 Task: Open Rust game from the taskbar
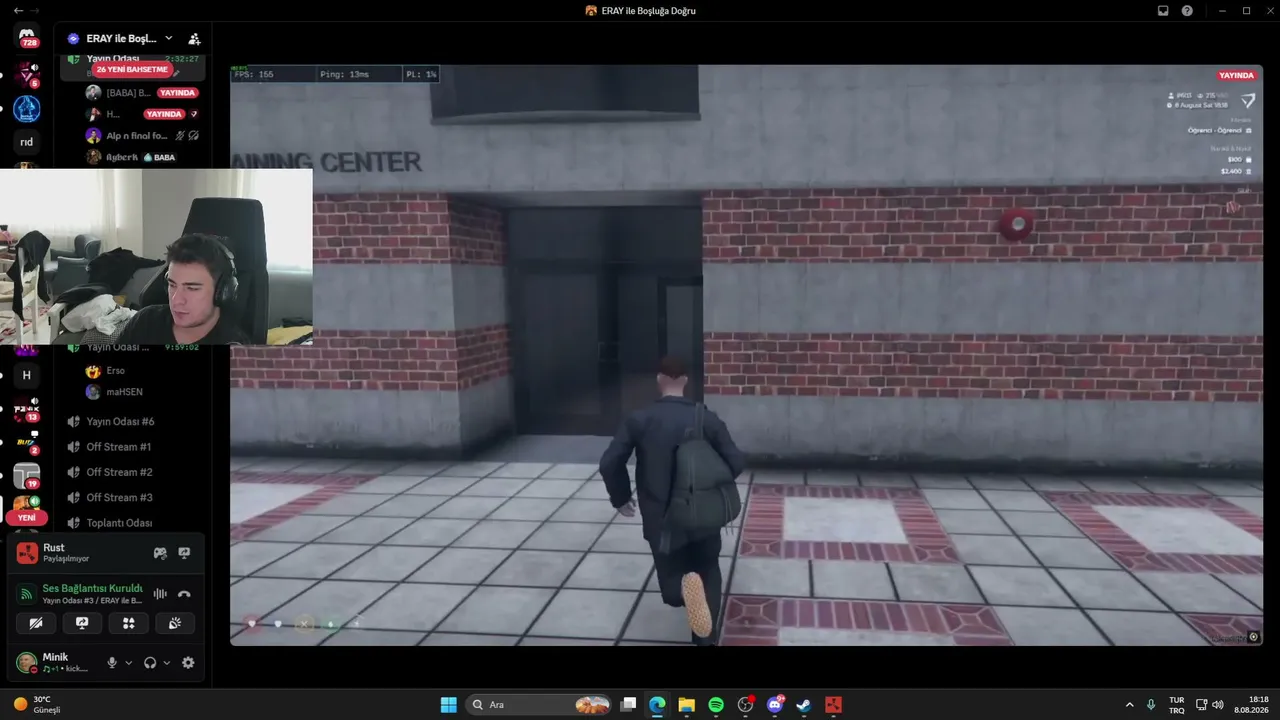(x=833, y=705)
